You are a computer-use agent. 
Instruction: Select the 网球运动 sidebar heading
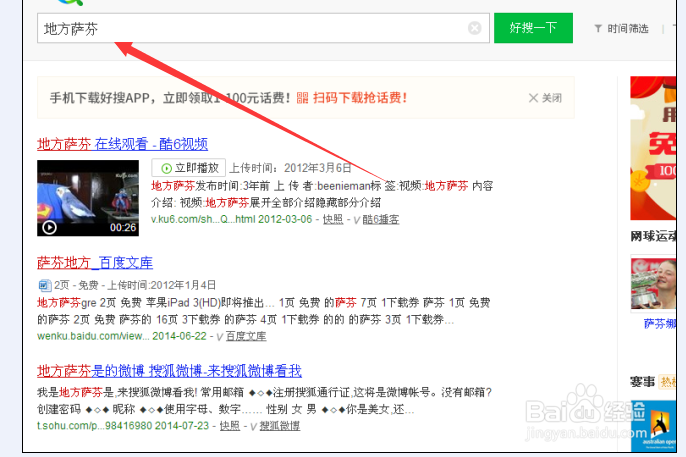tap(653, 237)
